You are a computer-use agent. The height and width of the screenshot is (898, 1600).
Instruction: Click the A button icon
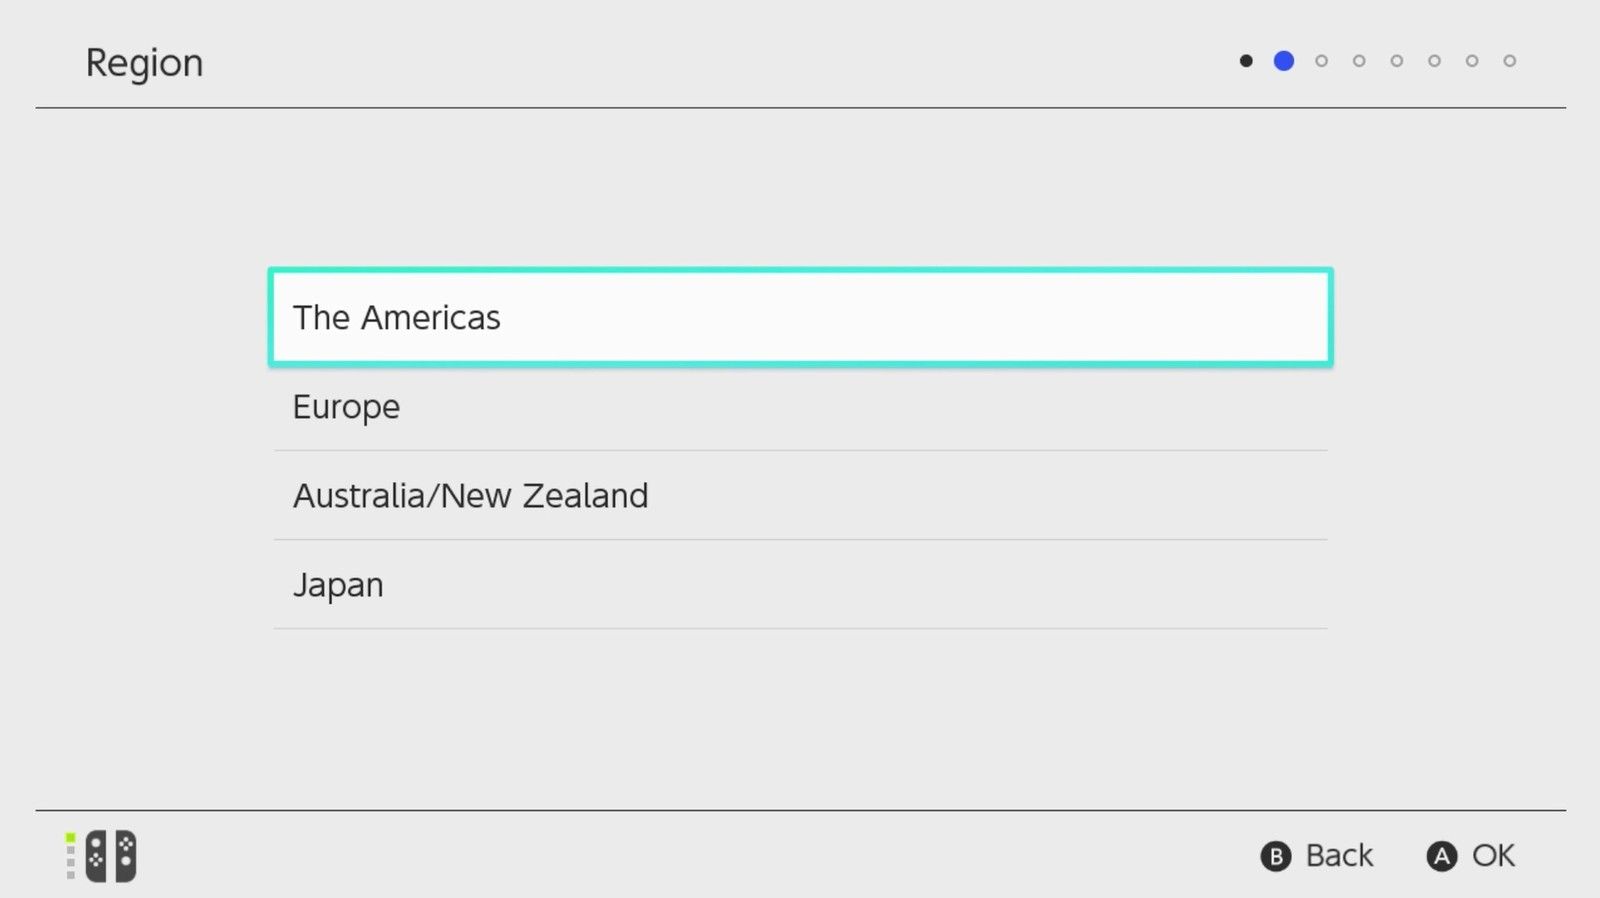(x=1441, y=857)
